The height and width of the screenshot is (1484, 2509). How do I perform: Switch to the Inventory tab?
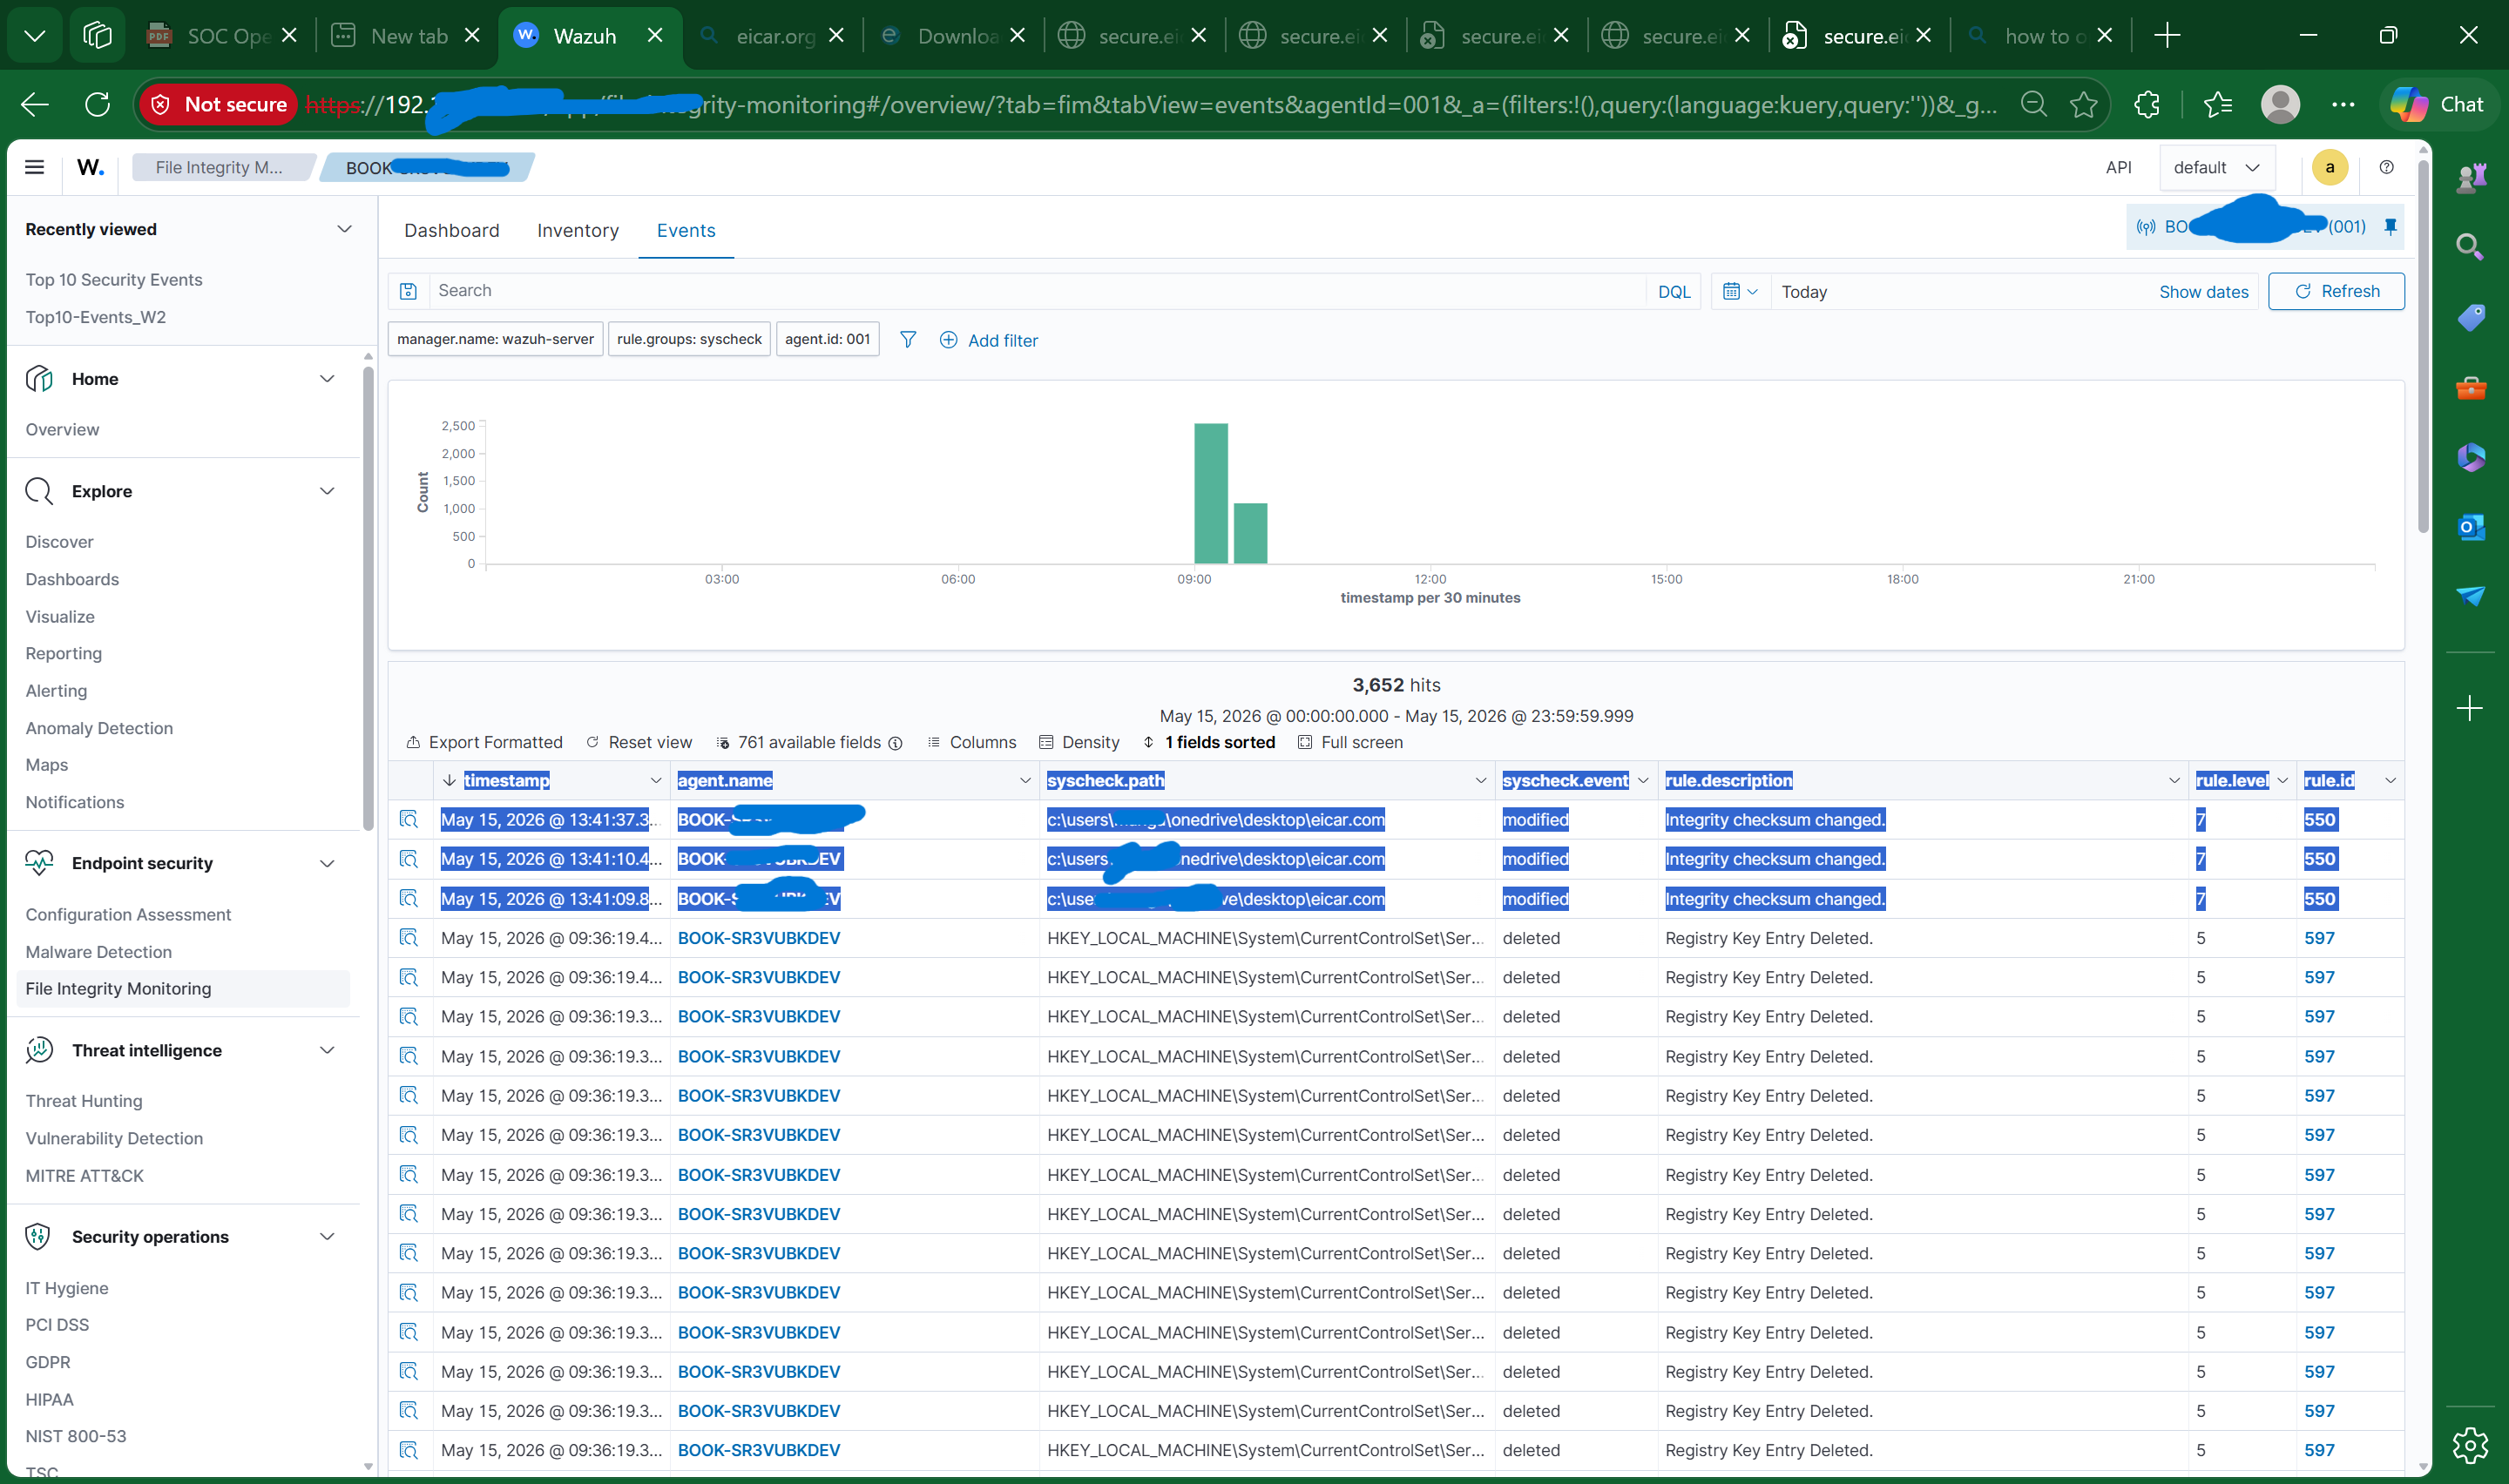(578, 230)
